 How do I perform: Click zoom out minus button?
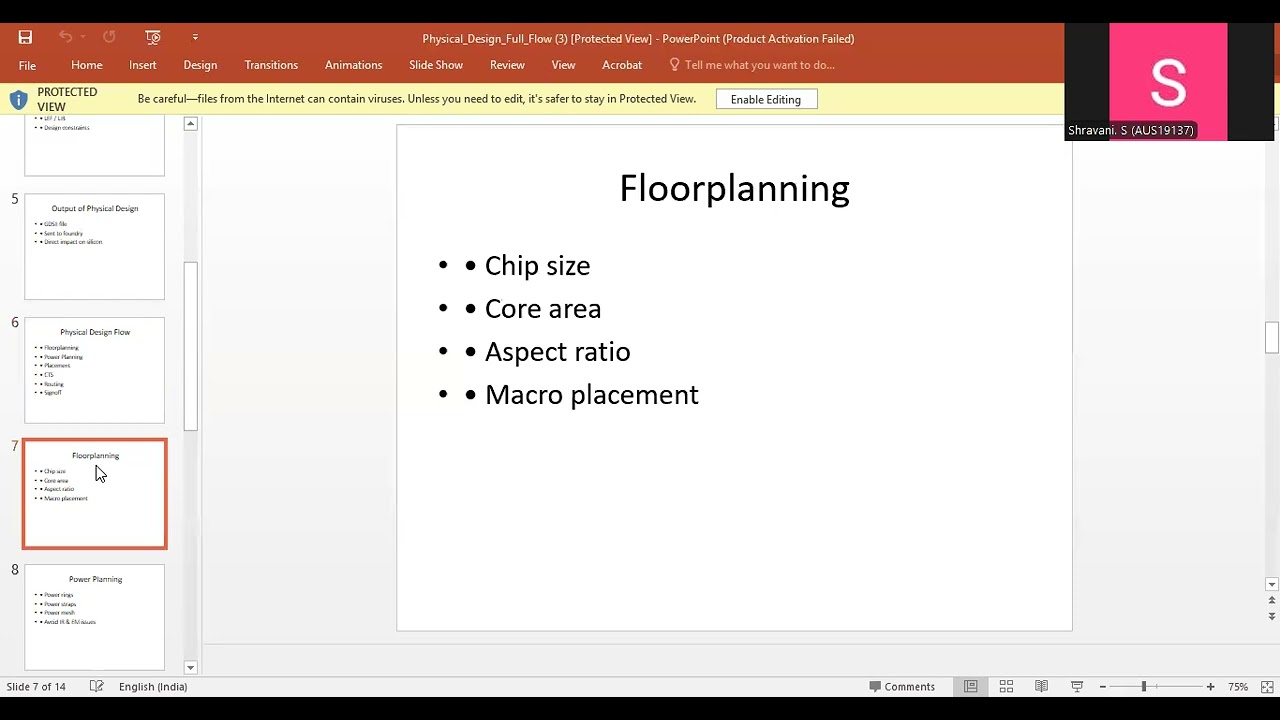1102,687
